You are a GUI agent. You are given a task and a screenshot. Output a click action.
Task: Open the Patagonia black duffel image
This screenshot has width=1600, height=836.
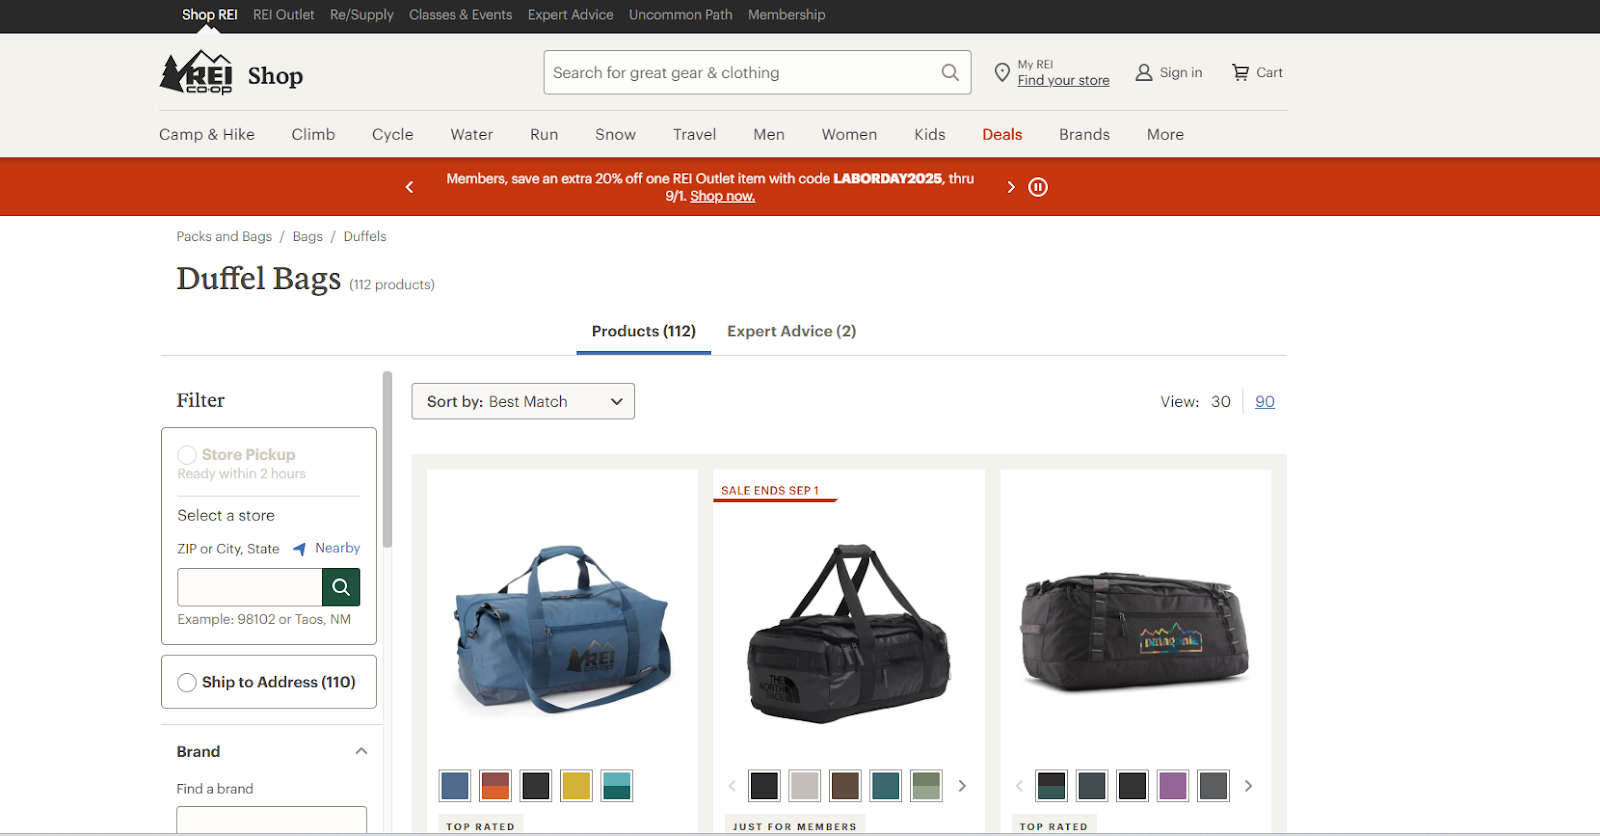(1135, 632)
